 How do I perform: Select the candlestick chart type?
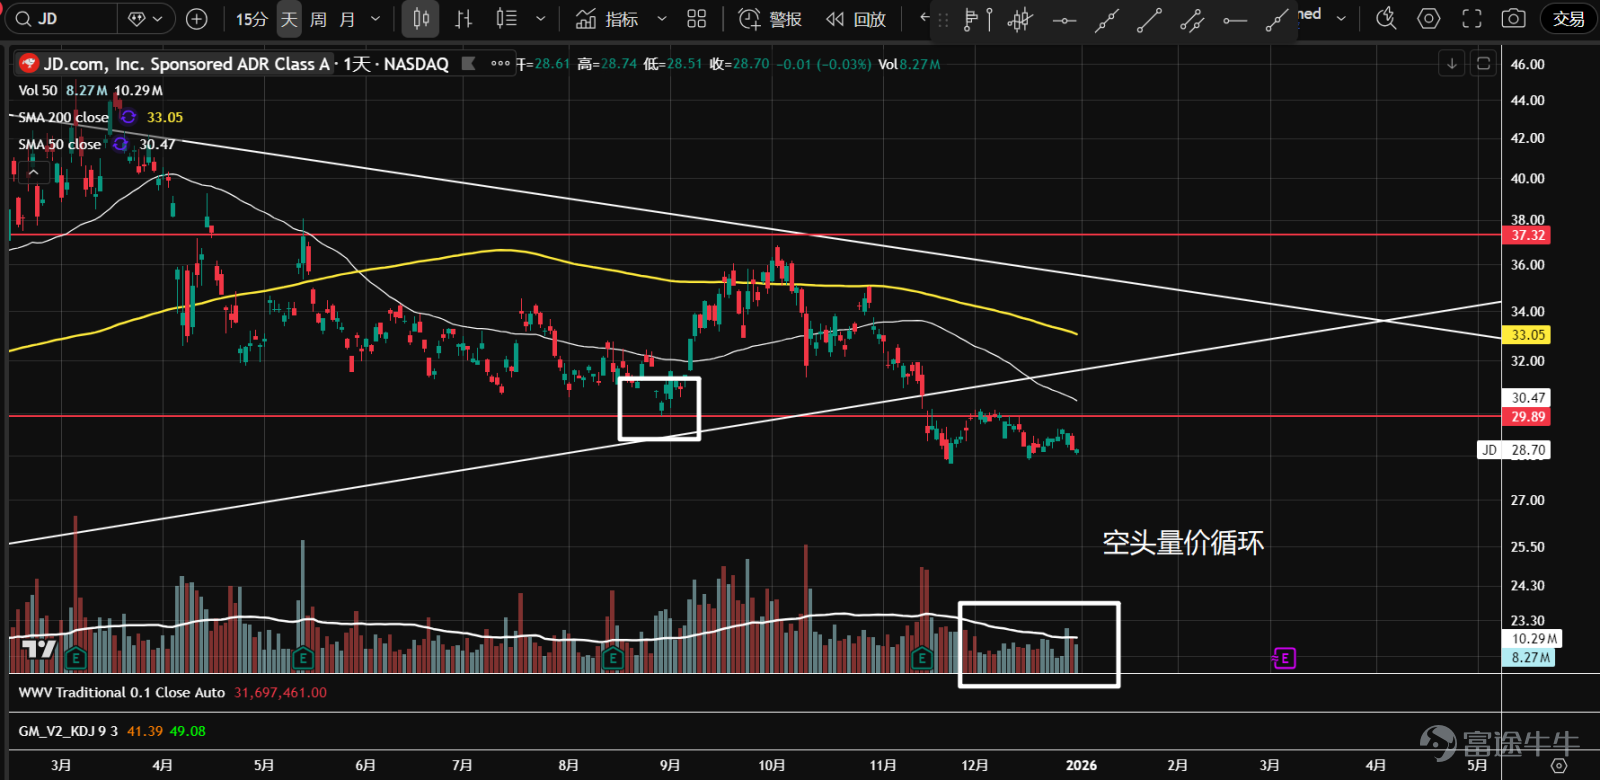tap(422, 19)
